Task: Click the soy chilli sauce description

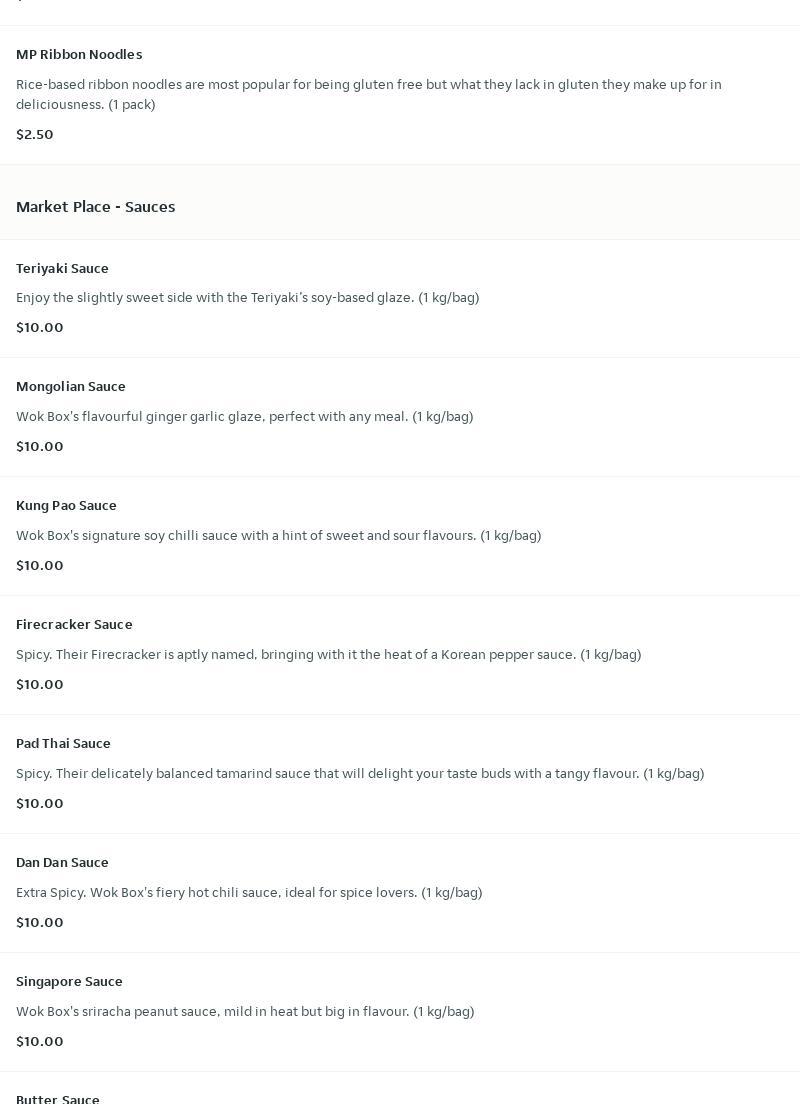Action: coord(278,536)
